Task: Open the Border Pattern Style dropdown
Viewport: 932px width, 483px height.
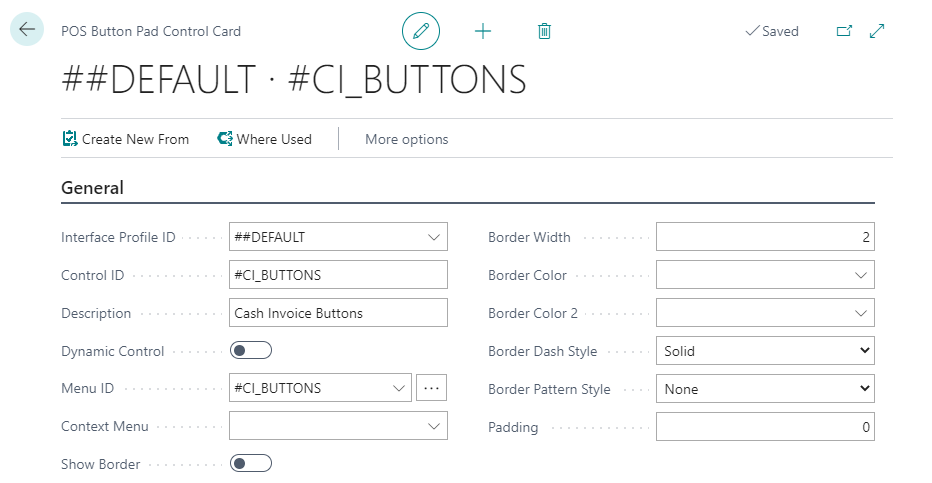Action: point(765,389)
